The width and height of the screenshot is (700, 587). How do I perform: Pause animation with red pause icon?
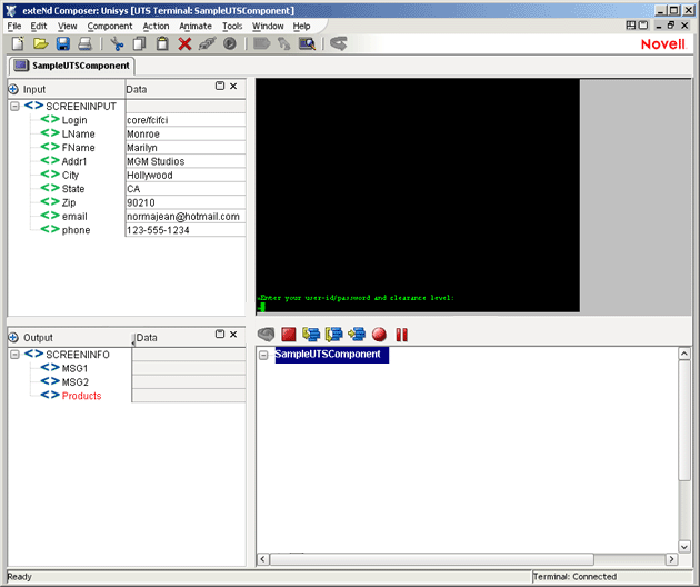[x=402, y=335]
